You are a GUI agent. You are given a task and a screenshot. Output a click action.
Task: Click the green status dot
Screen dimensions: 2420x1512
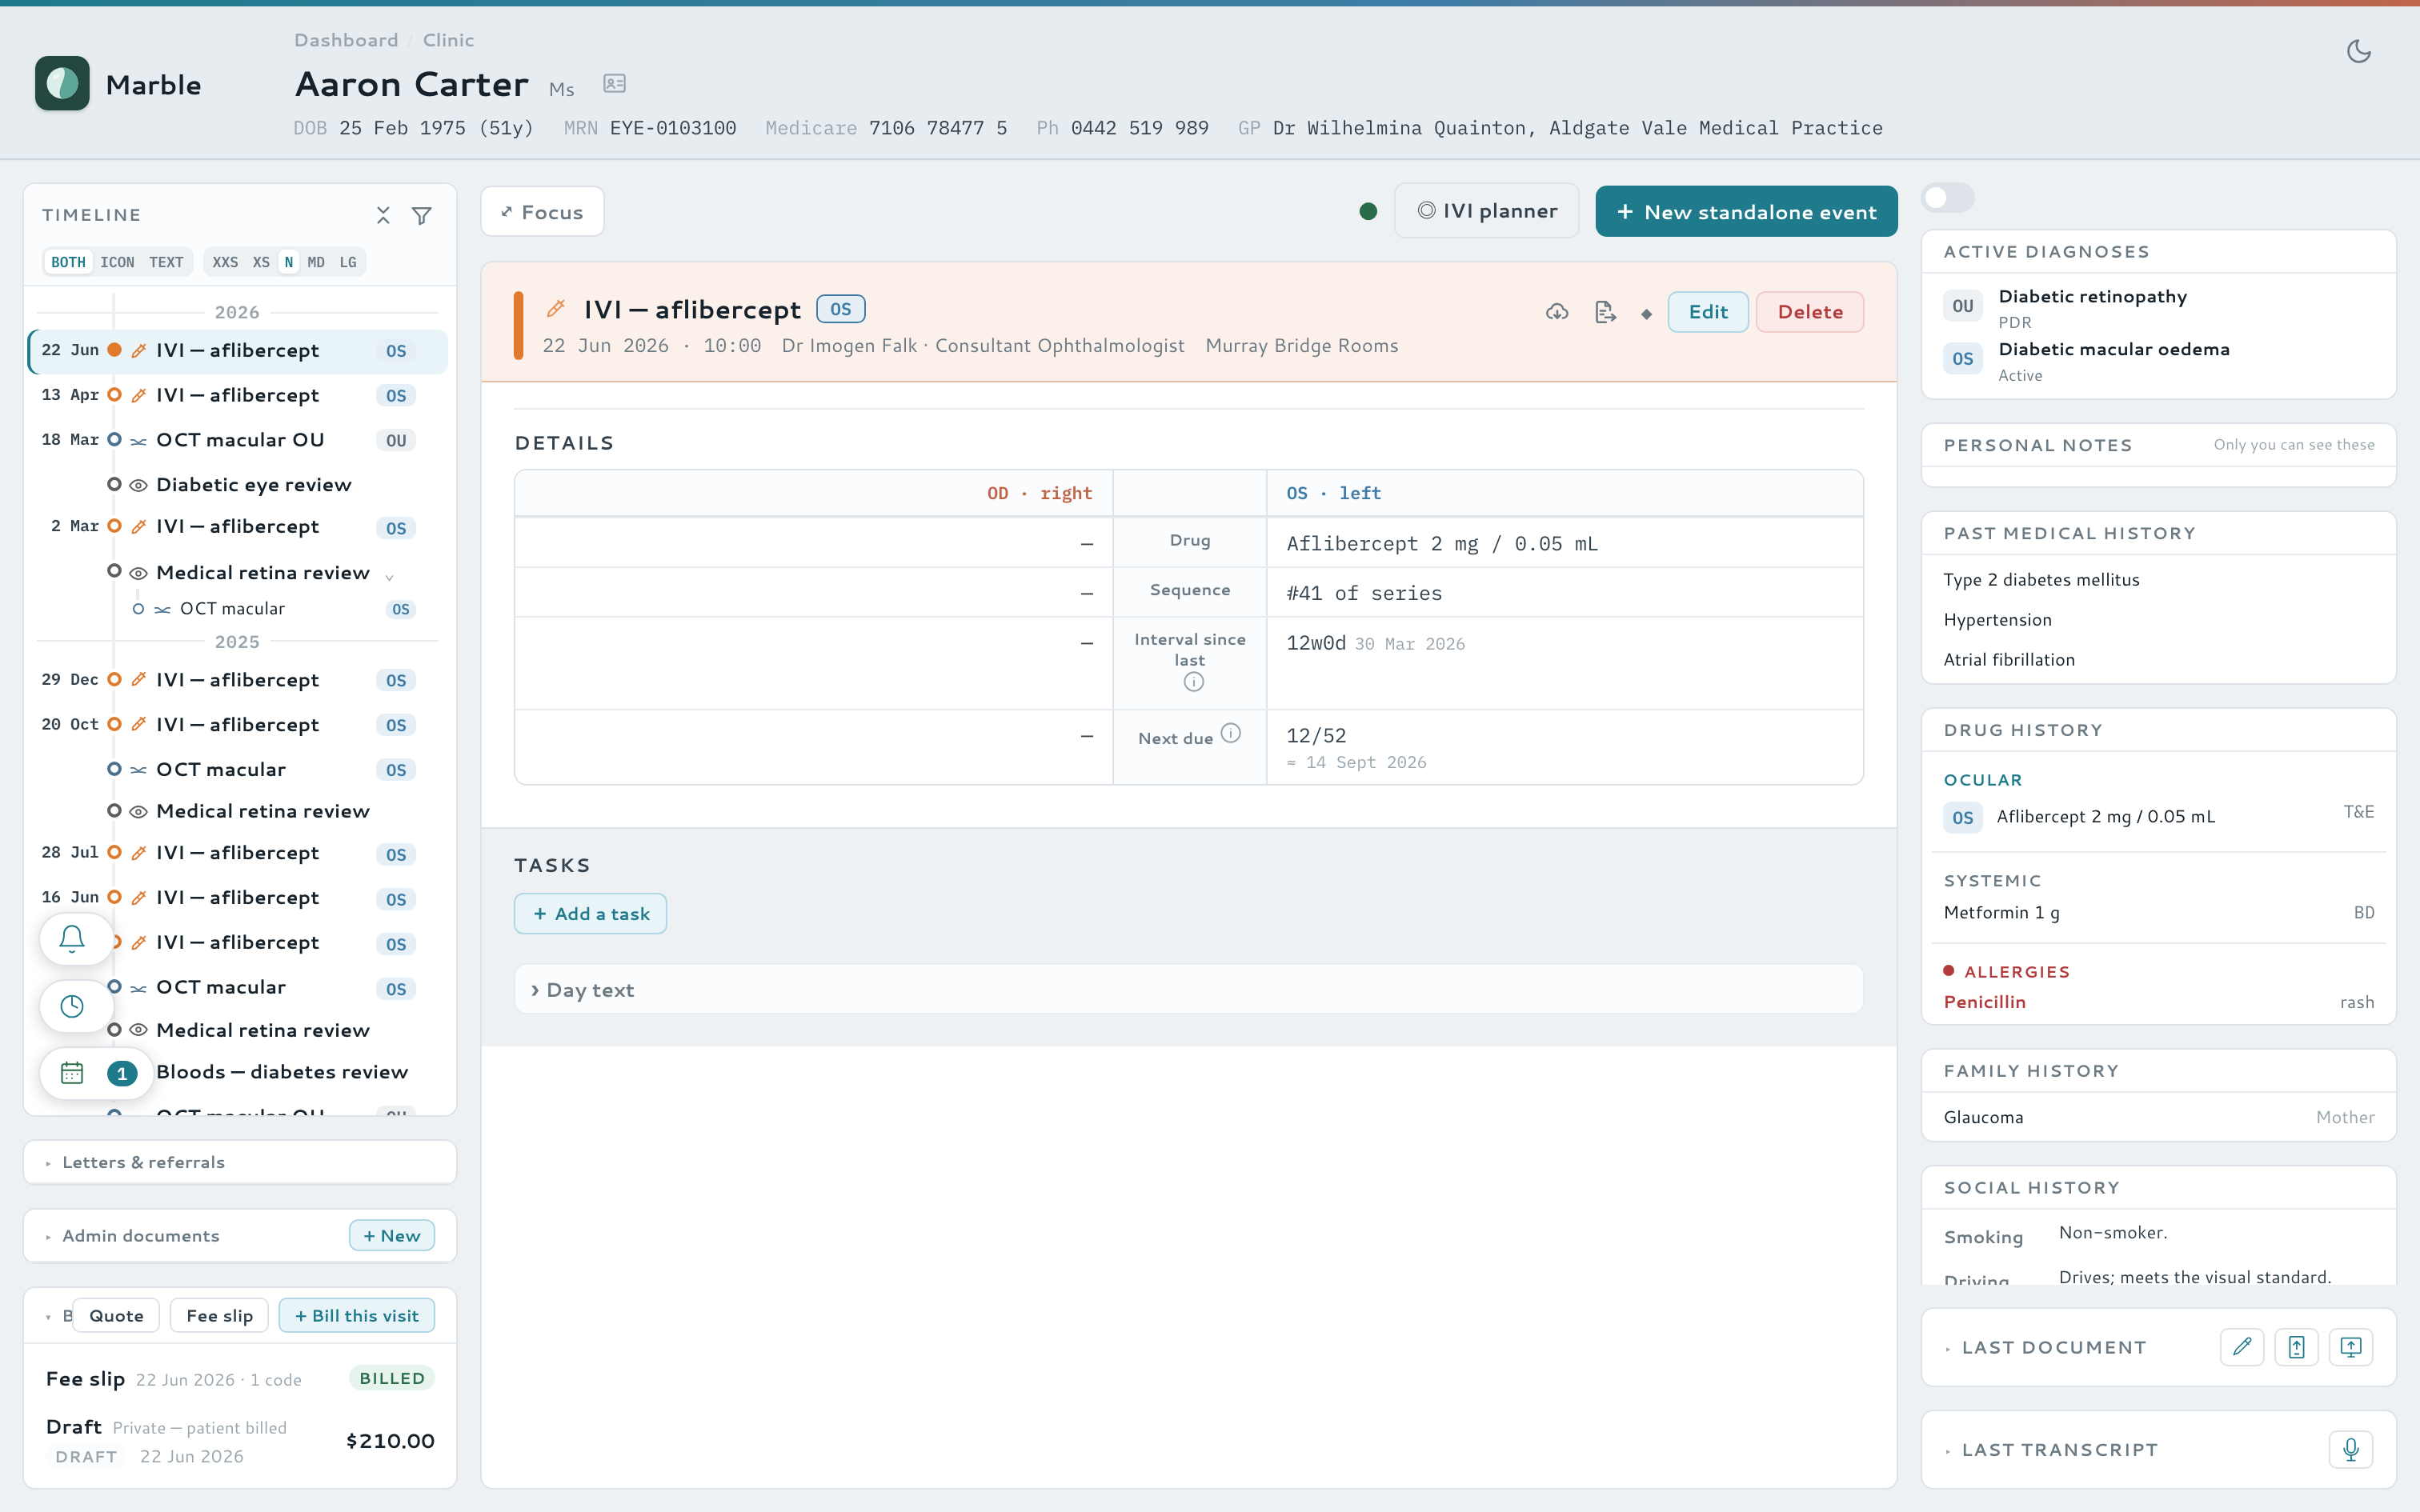click(x=1368, y=211)
